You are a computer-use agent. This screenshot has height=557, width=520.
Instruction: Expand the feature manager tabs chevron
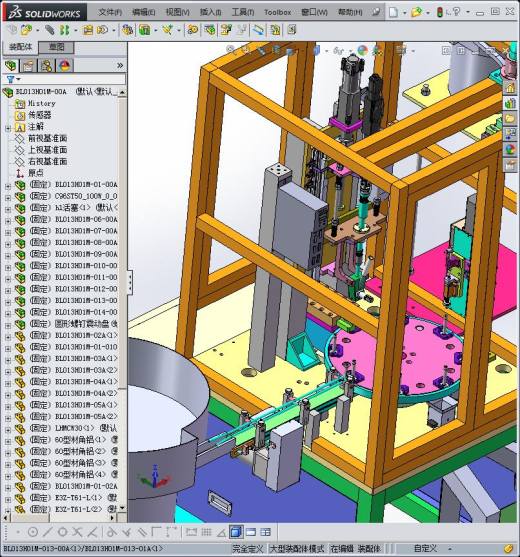click(x=120, y=65)
